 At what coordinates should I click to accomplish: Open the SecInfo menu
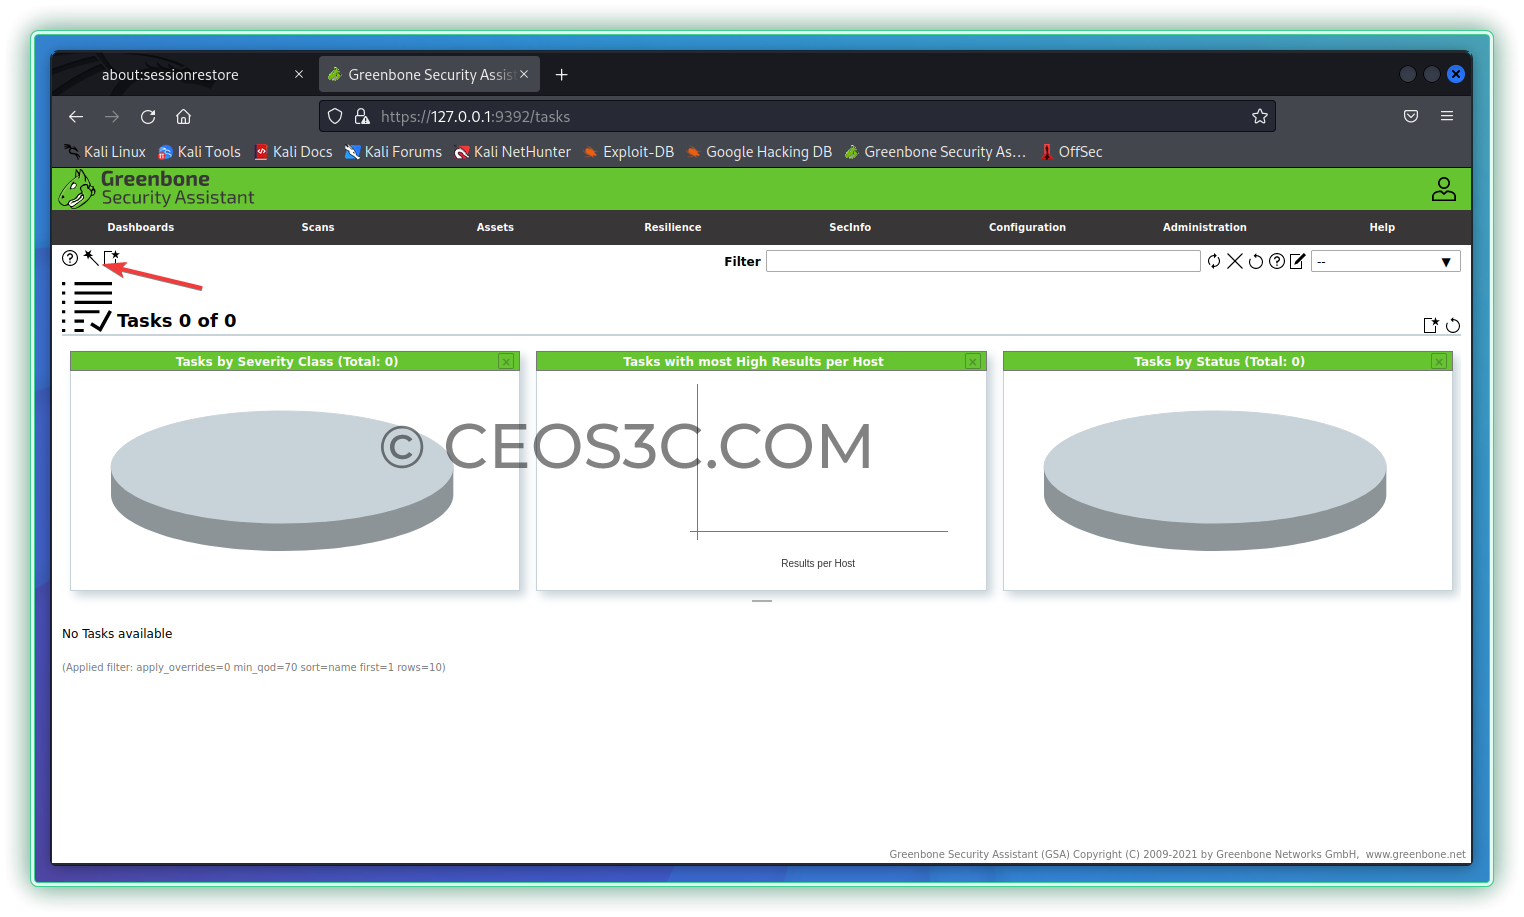point(850,228)
